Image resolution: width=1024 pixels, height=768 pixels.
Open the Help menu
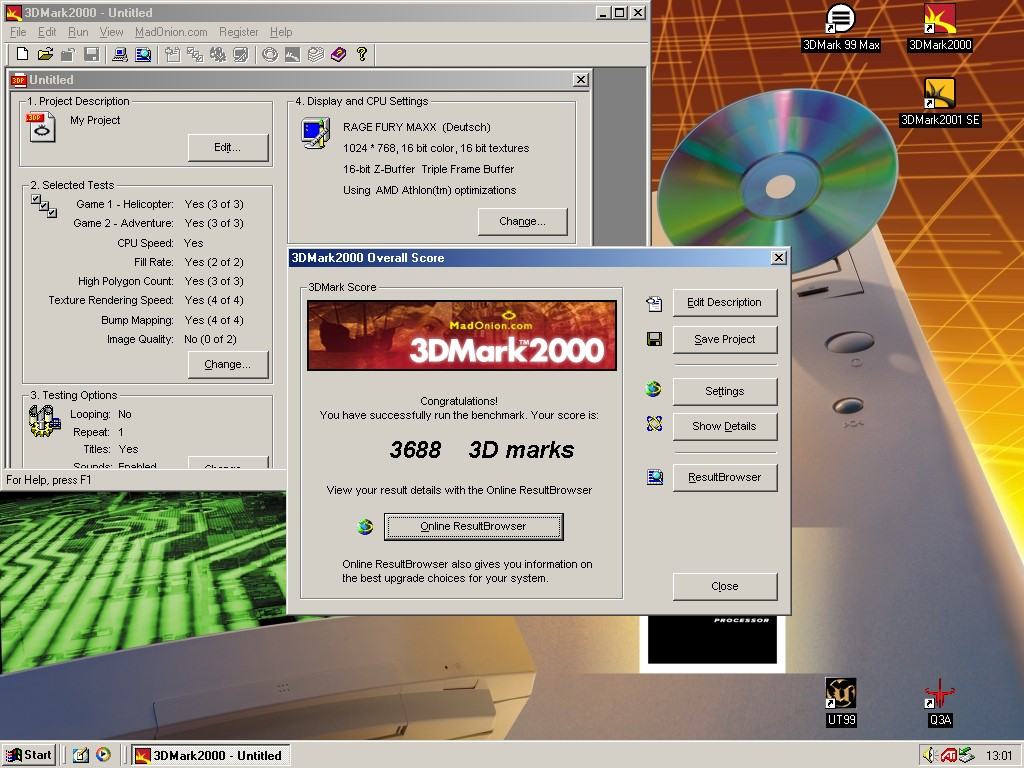pos(281,32)
